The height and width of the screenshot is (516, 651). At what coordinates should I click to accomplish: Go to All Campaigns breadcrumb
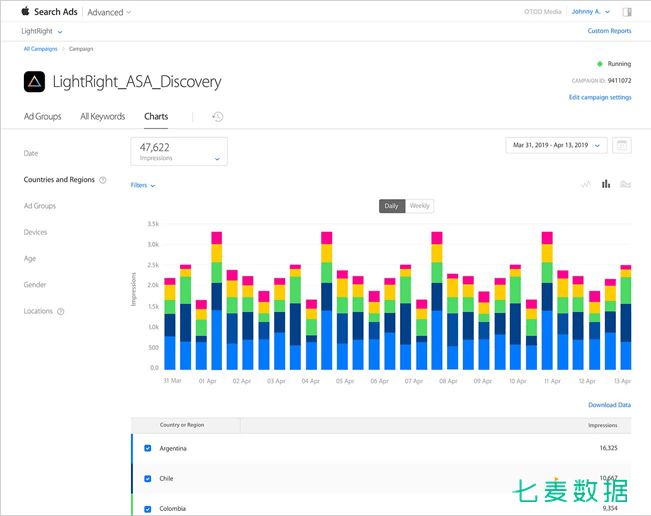40,49
